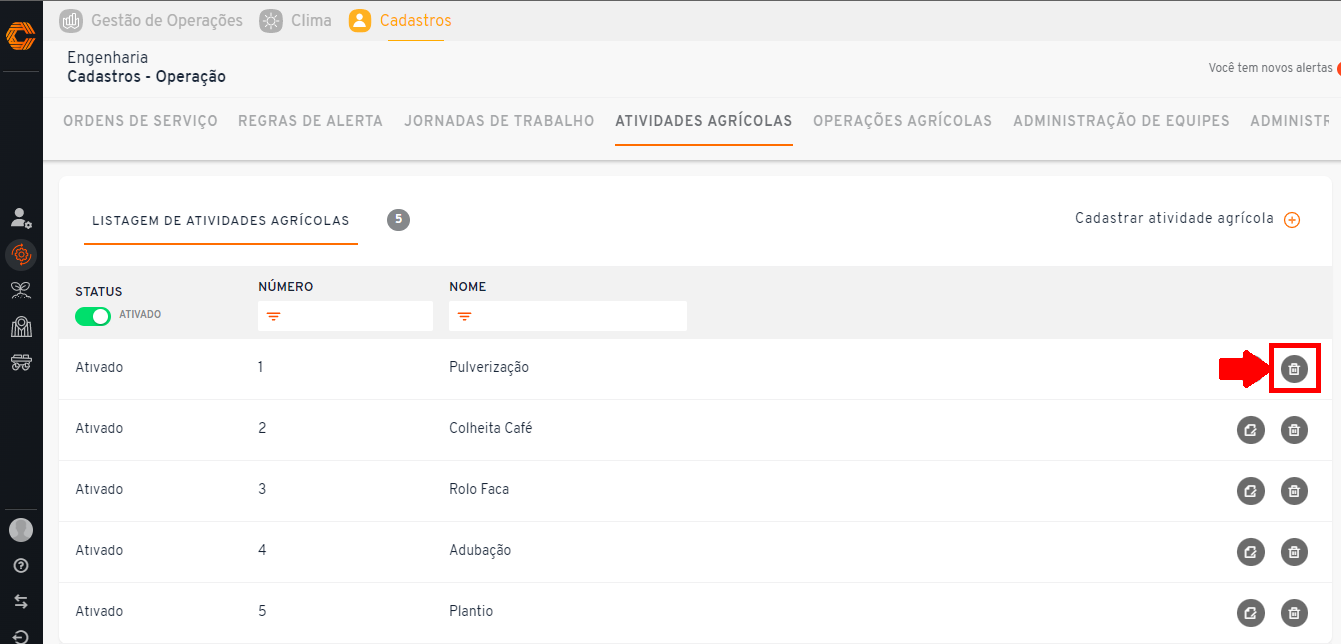Click the orange plus circle icon
Image resolution: width=1341 pixels, height=644 pixels.
(1292, 220)
